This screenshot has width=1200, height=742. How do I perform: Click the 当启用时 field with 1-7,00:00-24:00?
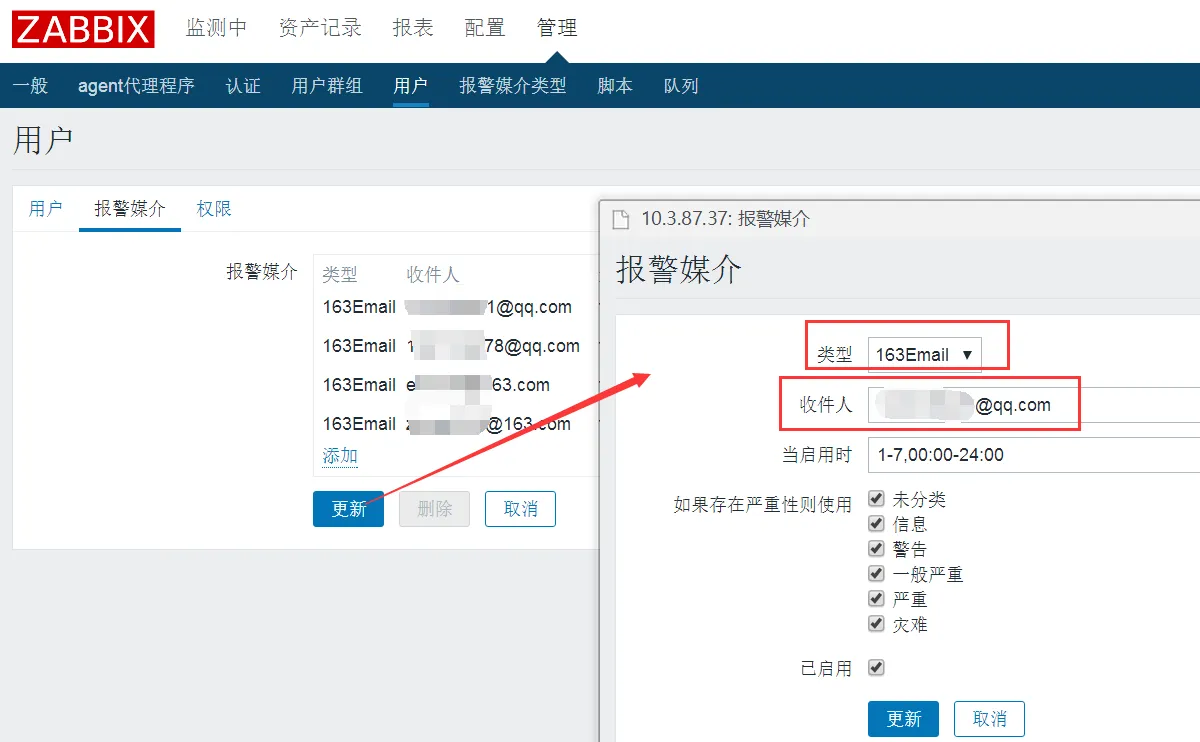[x=1034, y=455]
